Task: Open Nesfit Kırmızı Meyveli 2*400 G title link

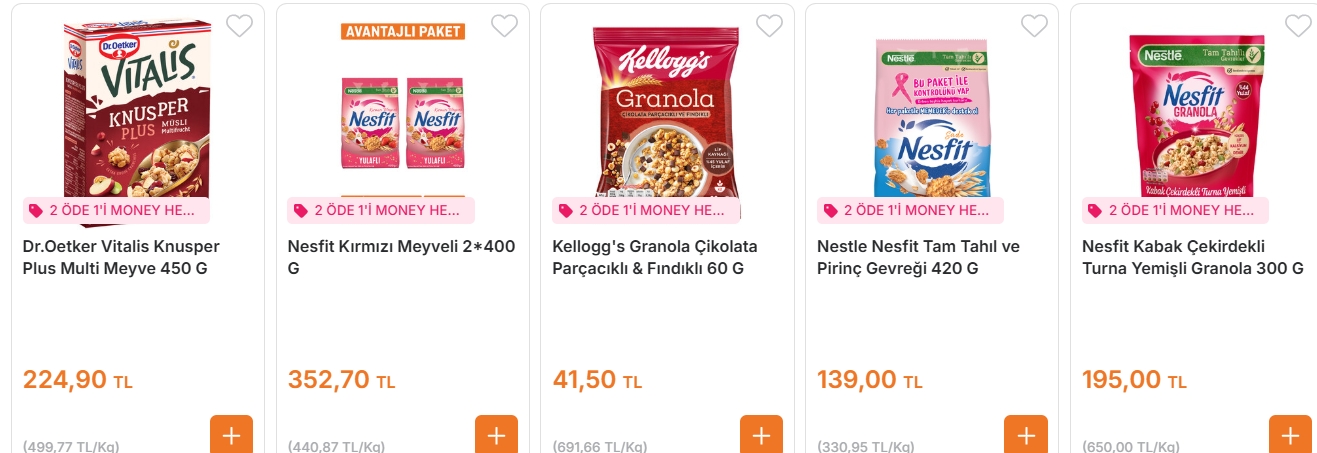Action: pyautogui.click(x=401, y=257)
